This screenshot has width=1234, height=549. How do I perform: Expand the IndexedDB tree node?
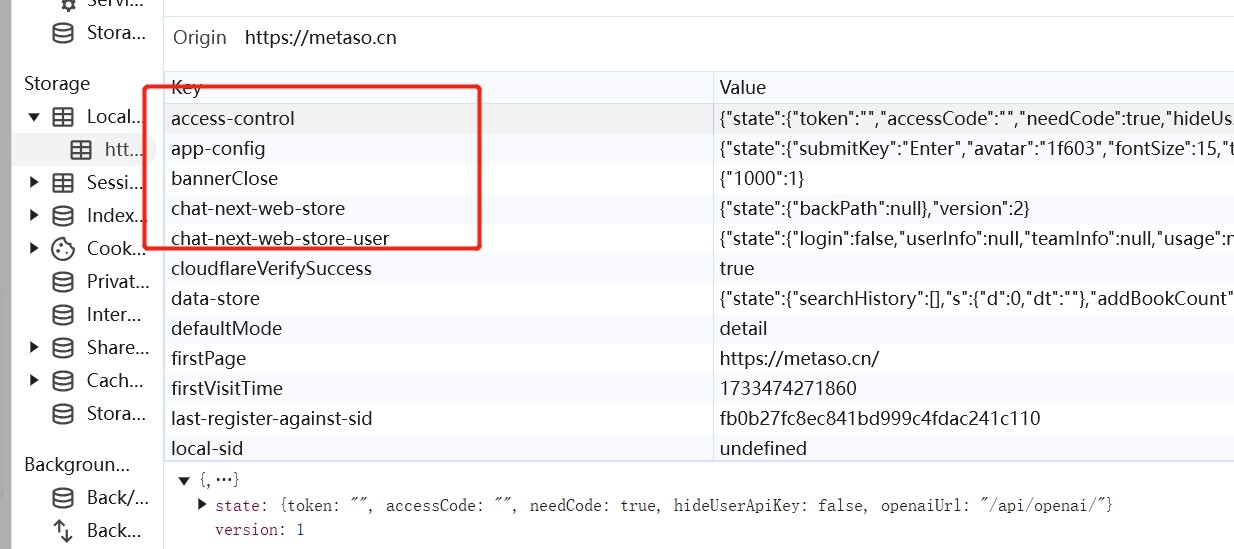[x=34, y=216]
